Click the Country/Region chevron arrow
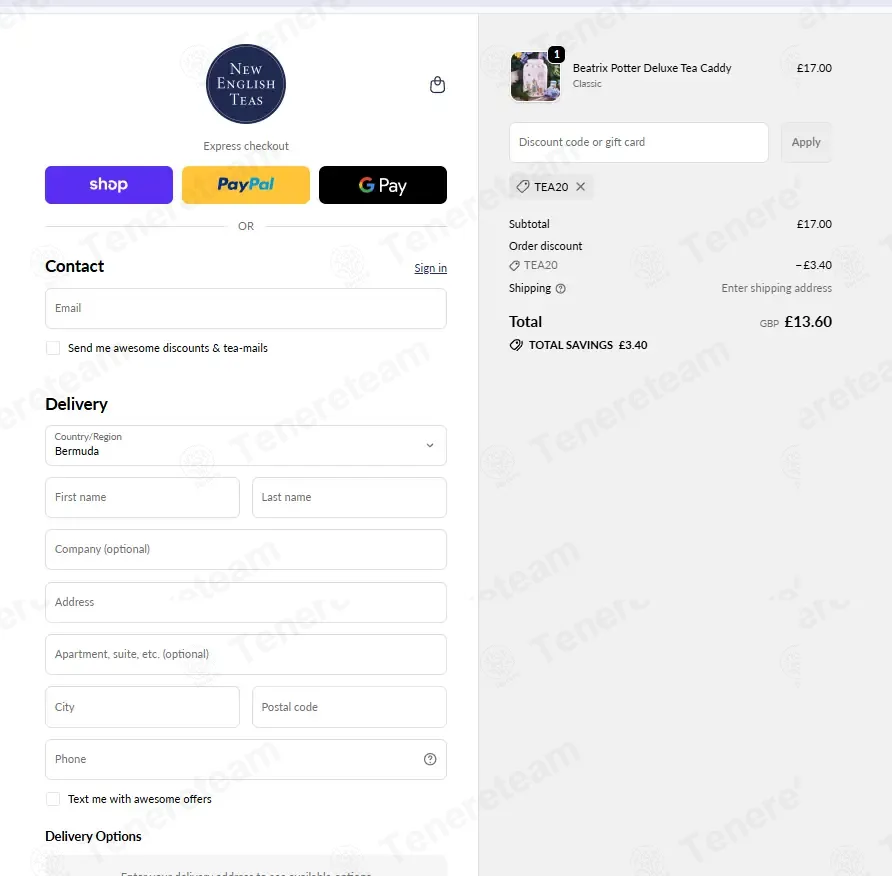 point(430,445)
